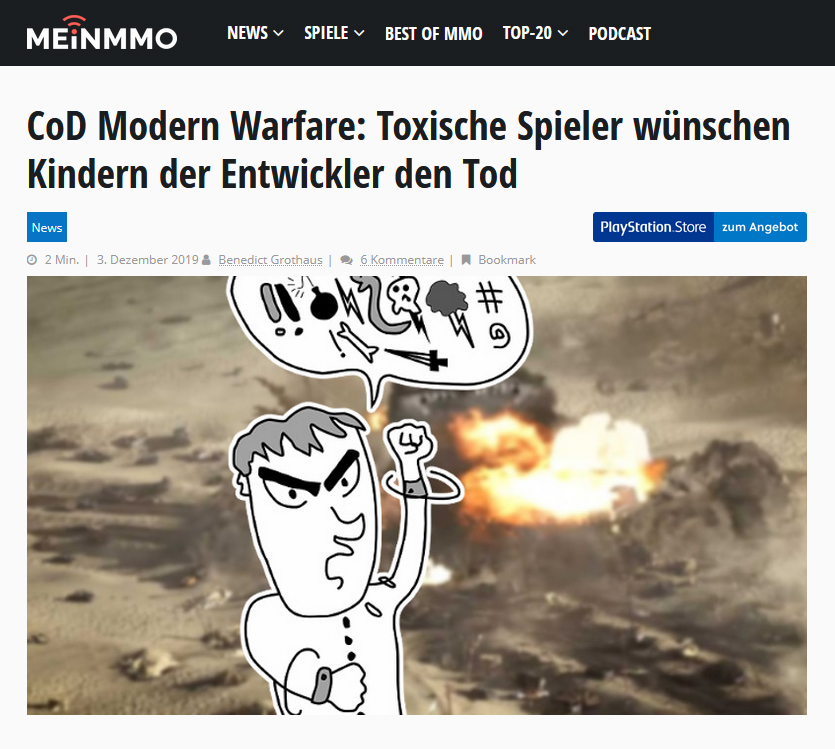The image size is (835, 749).
Task: Click the blue News category tag
Action: click(47, 227)
